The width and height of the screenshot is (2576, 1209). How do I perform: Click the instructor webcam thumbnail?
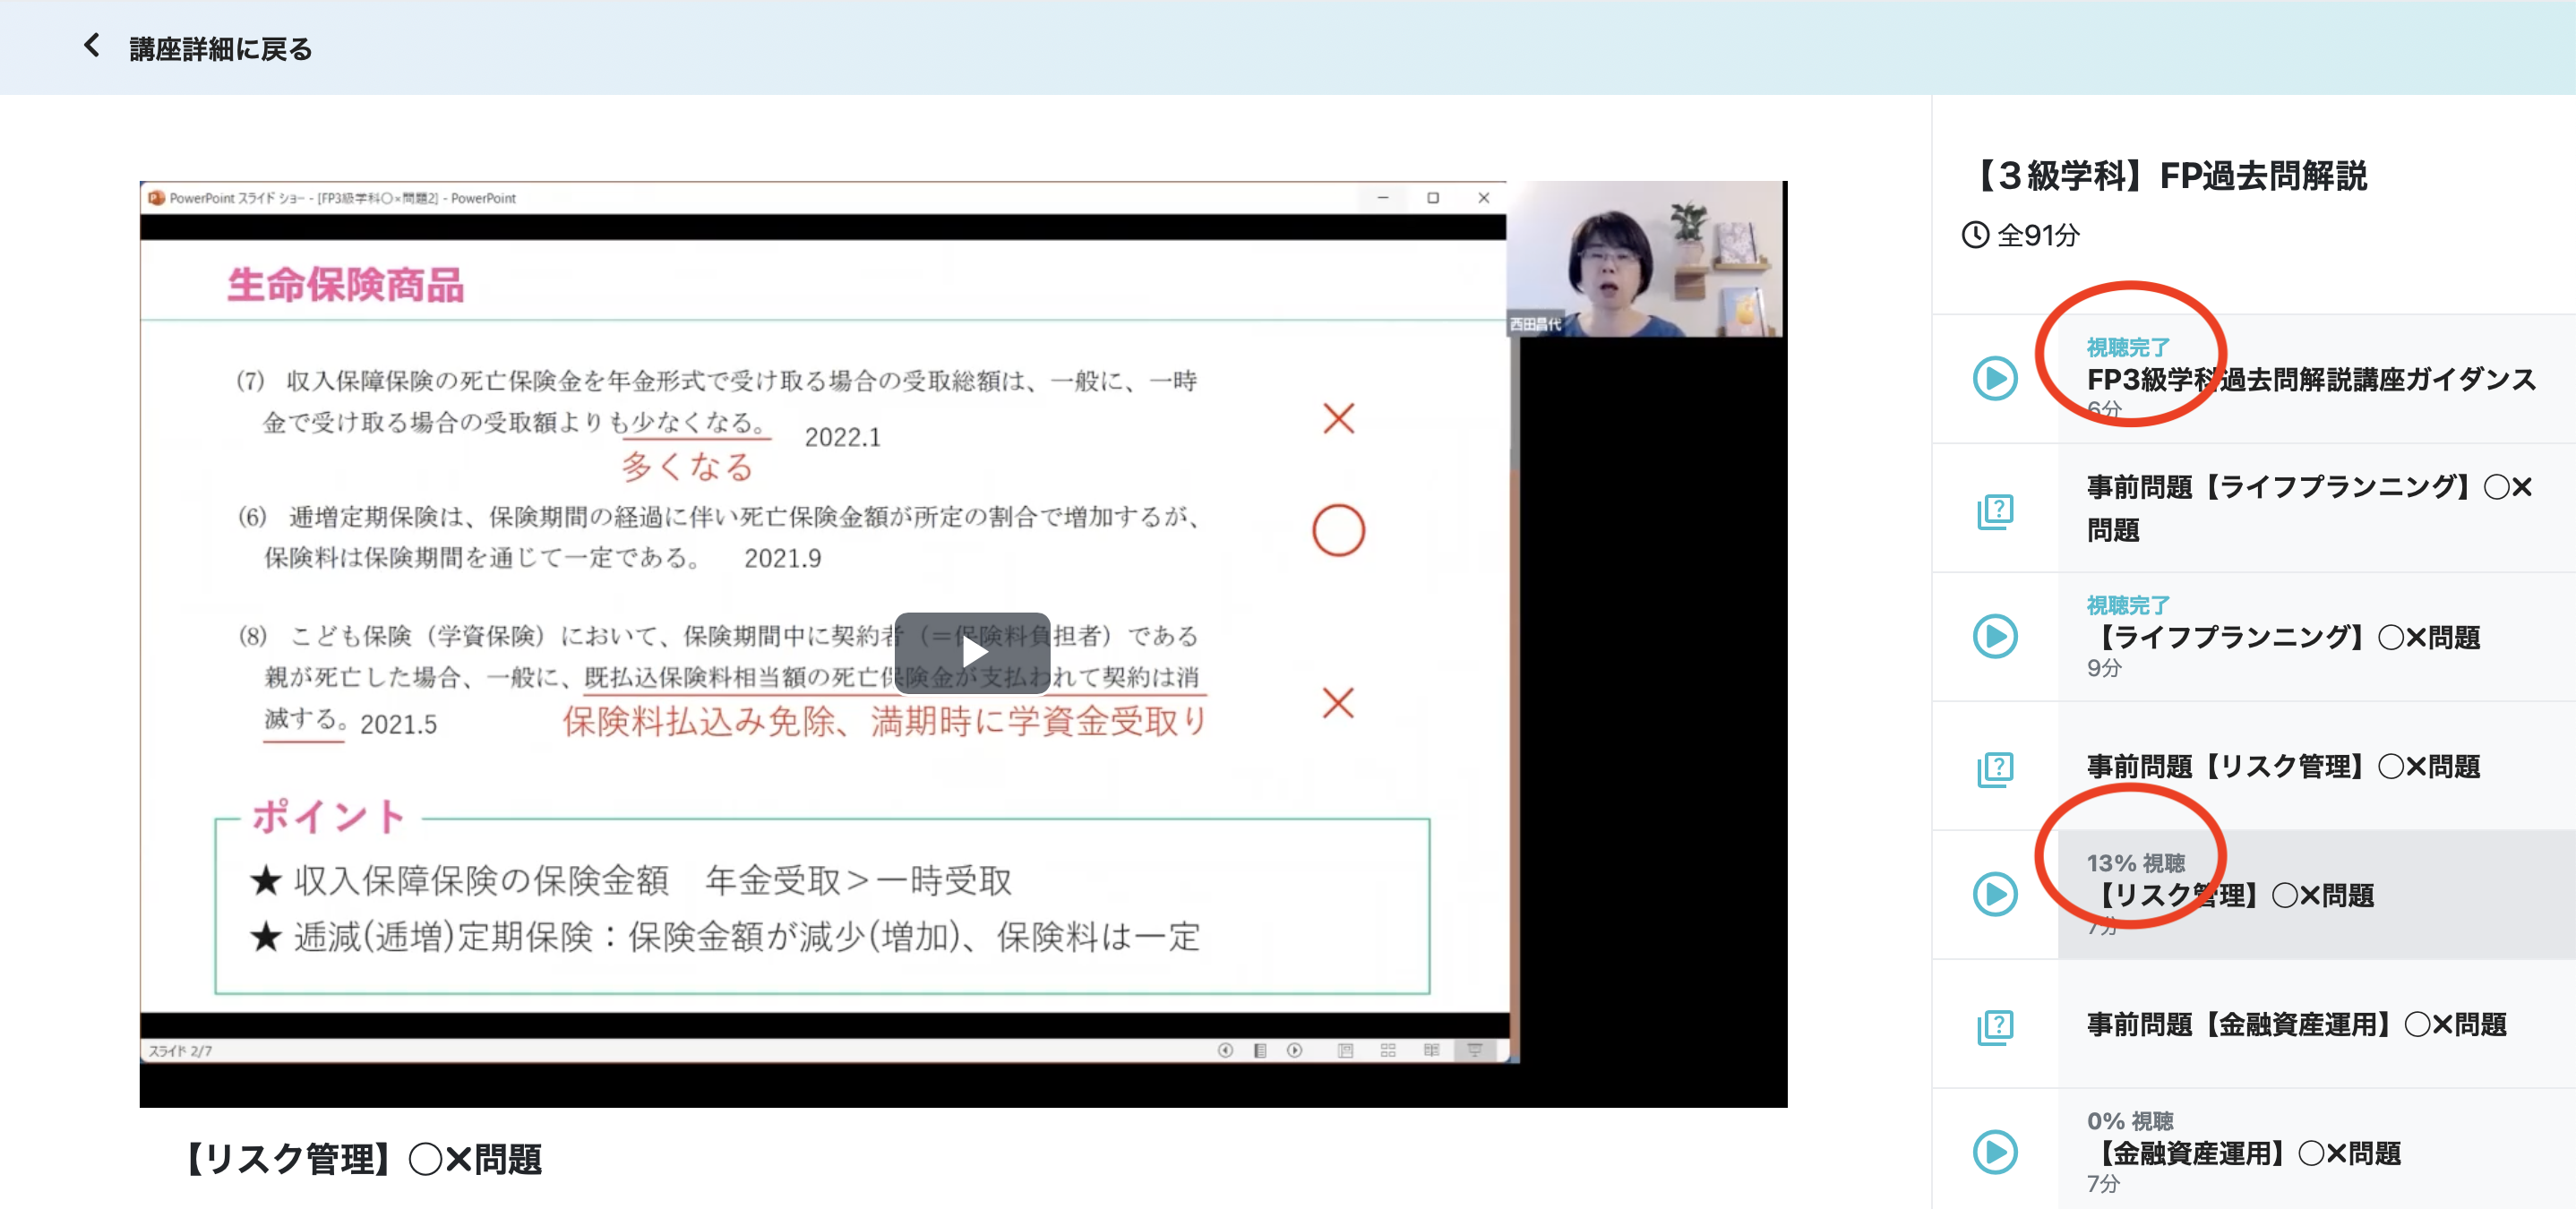[x=1644, y=259]
